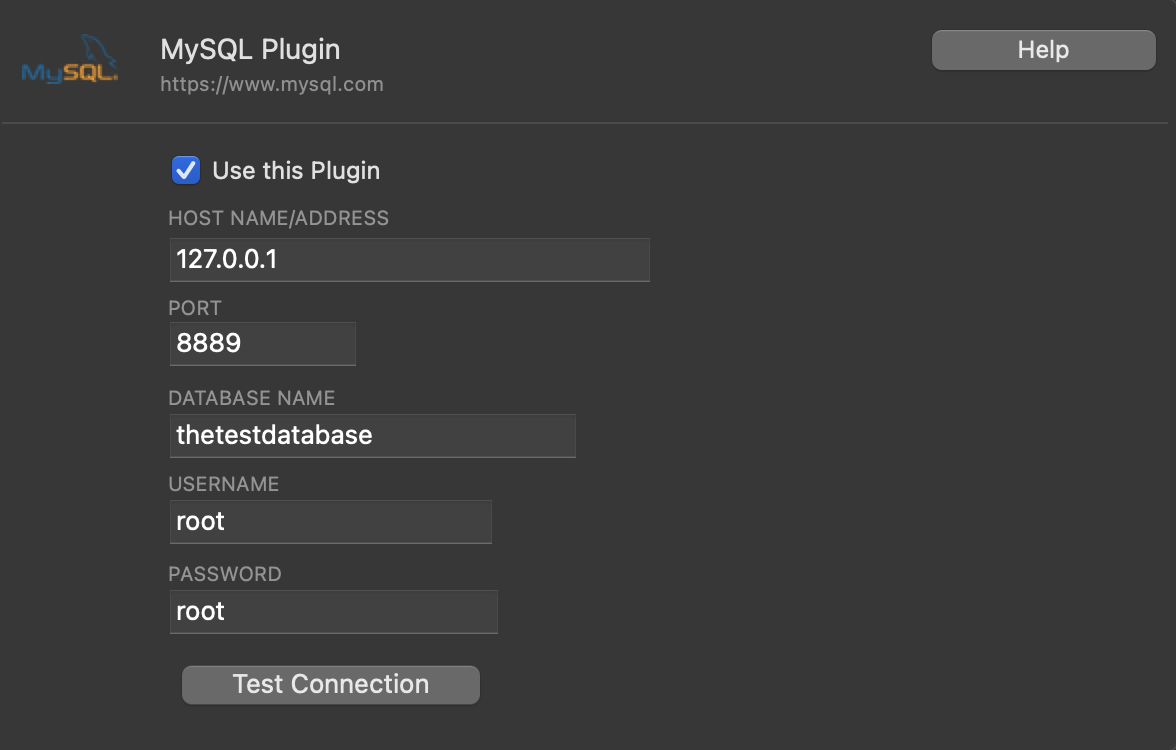Click the 'Use this Plugin' label text

[x=296, y=170]
